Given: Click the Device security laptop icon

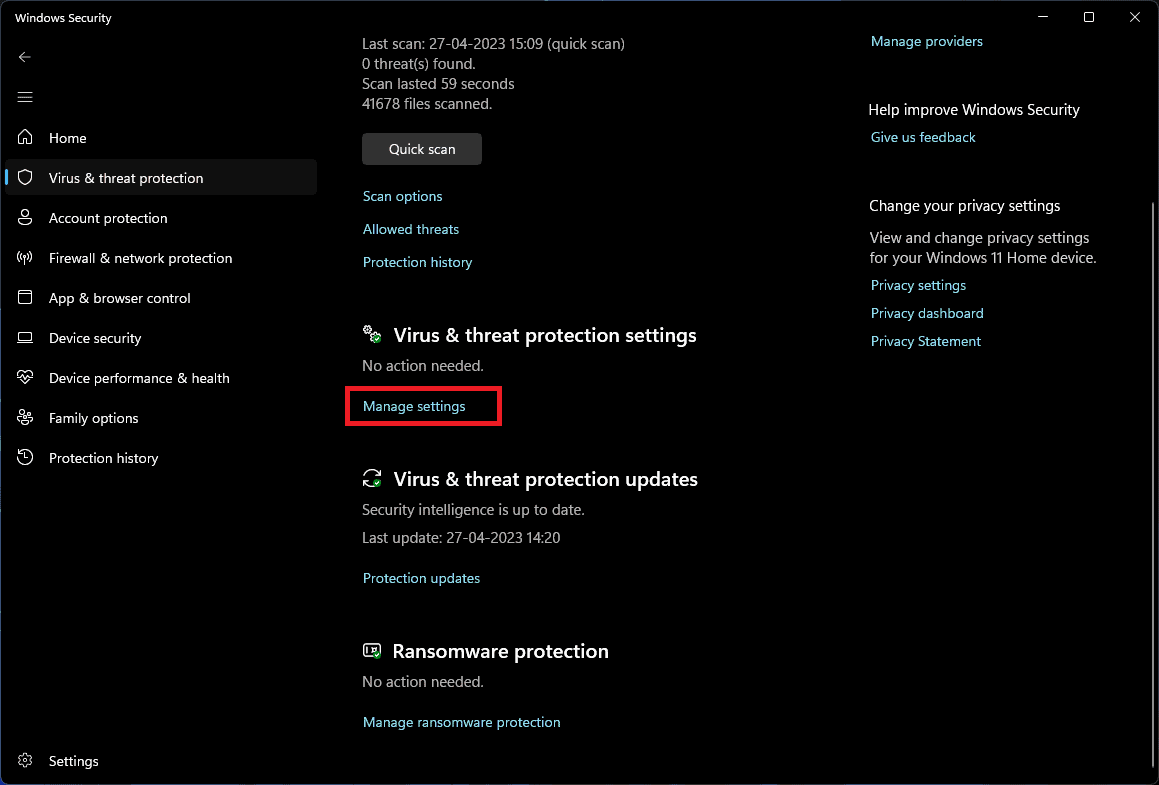Looking at the screenshot, I should (x=25, y=338).
